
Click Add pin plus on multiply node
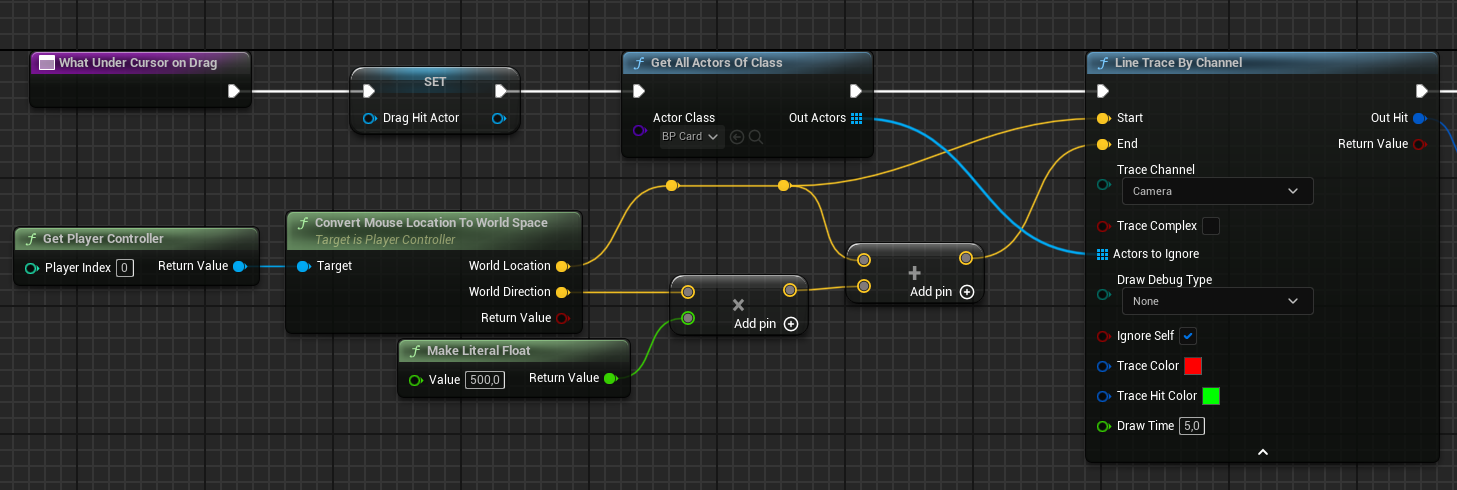coord(791,324)
